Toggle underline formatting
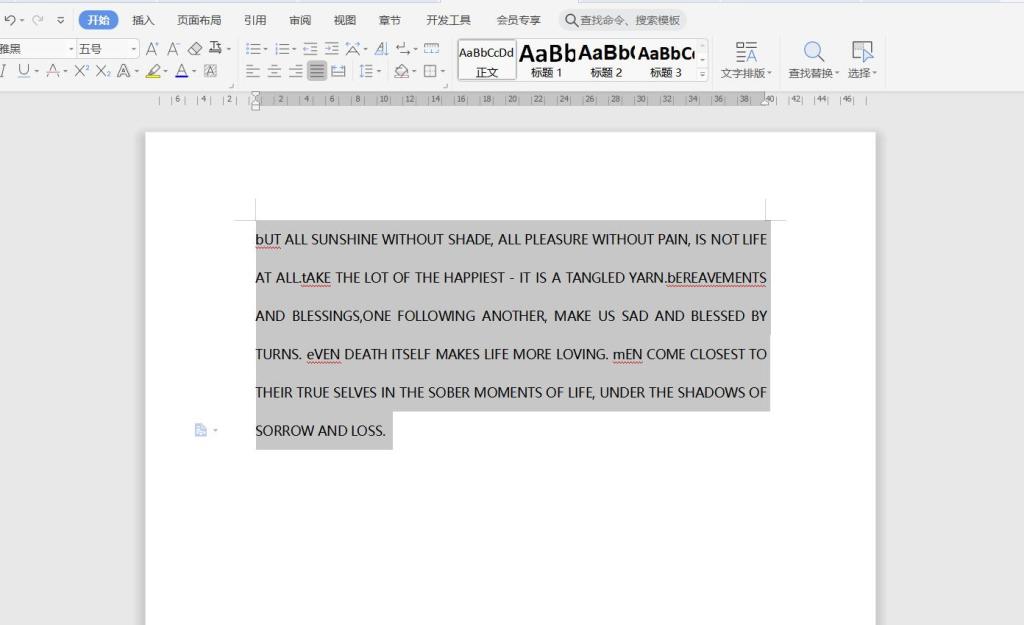Viewport: 1024px width, 625px height. coord(24,71)
